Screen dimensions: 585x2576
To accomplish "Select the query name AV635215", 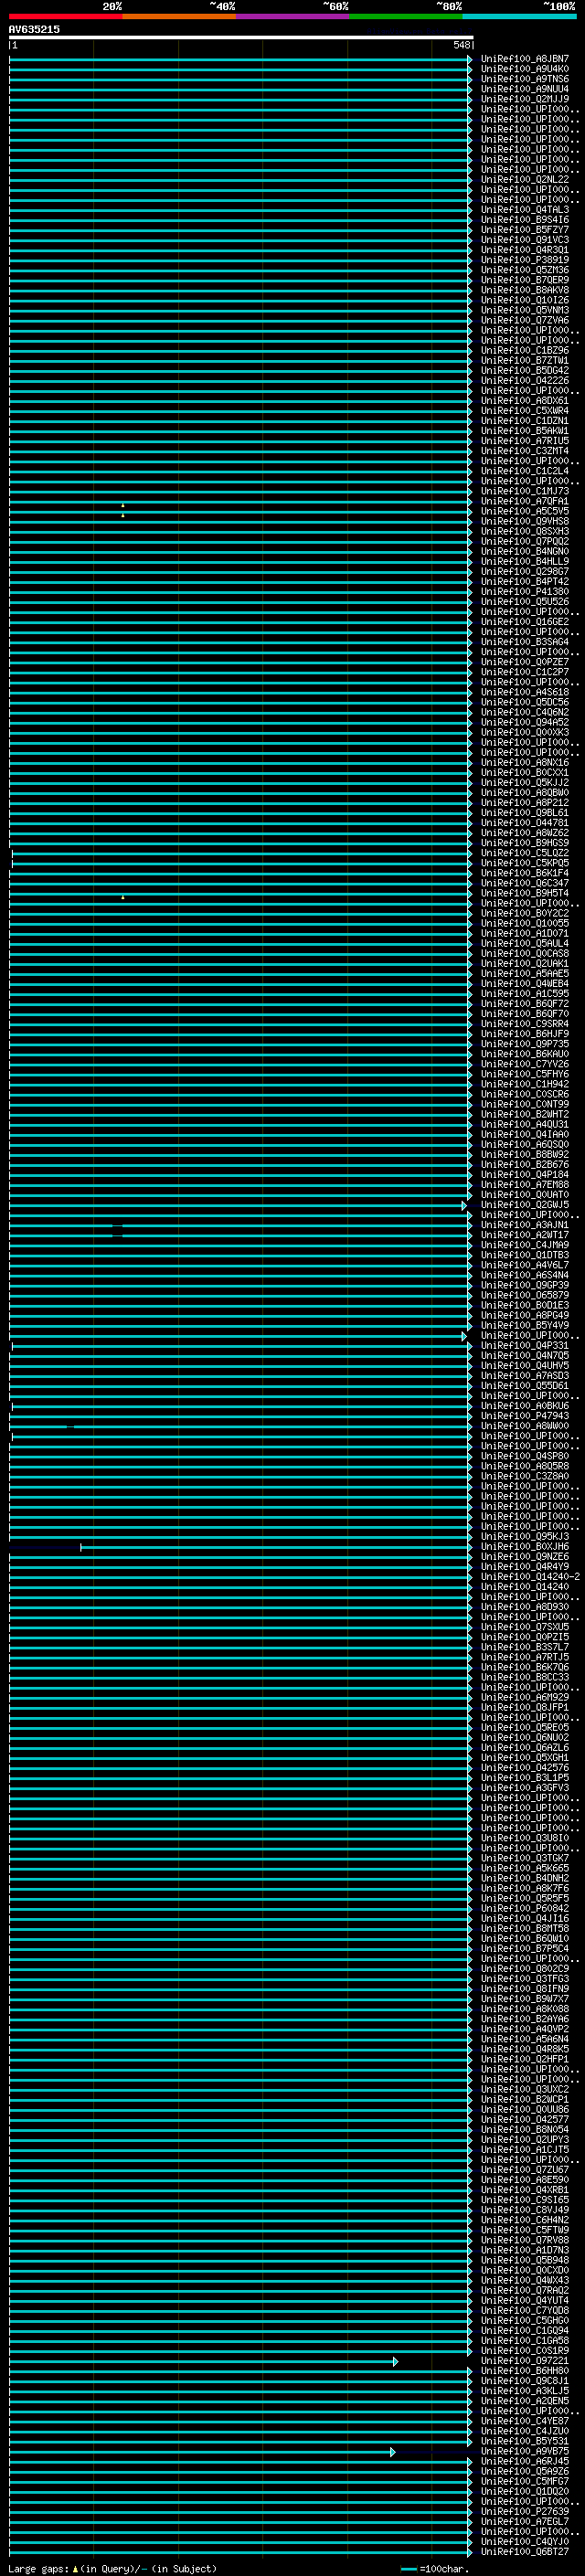I will (34, 30).
